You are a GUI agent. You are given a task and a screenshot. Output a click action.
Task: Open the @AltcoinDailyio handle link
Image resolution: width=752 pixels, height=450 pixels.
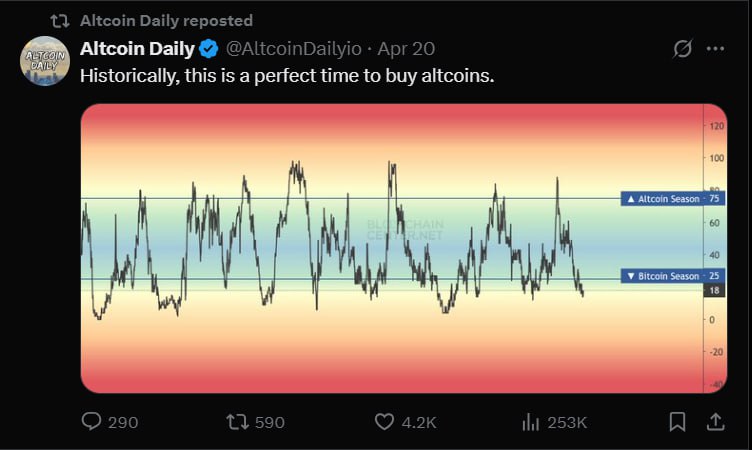point(294,48)
